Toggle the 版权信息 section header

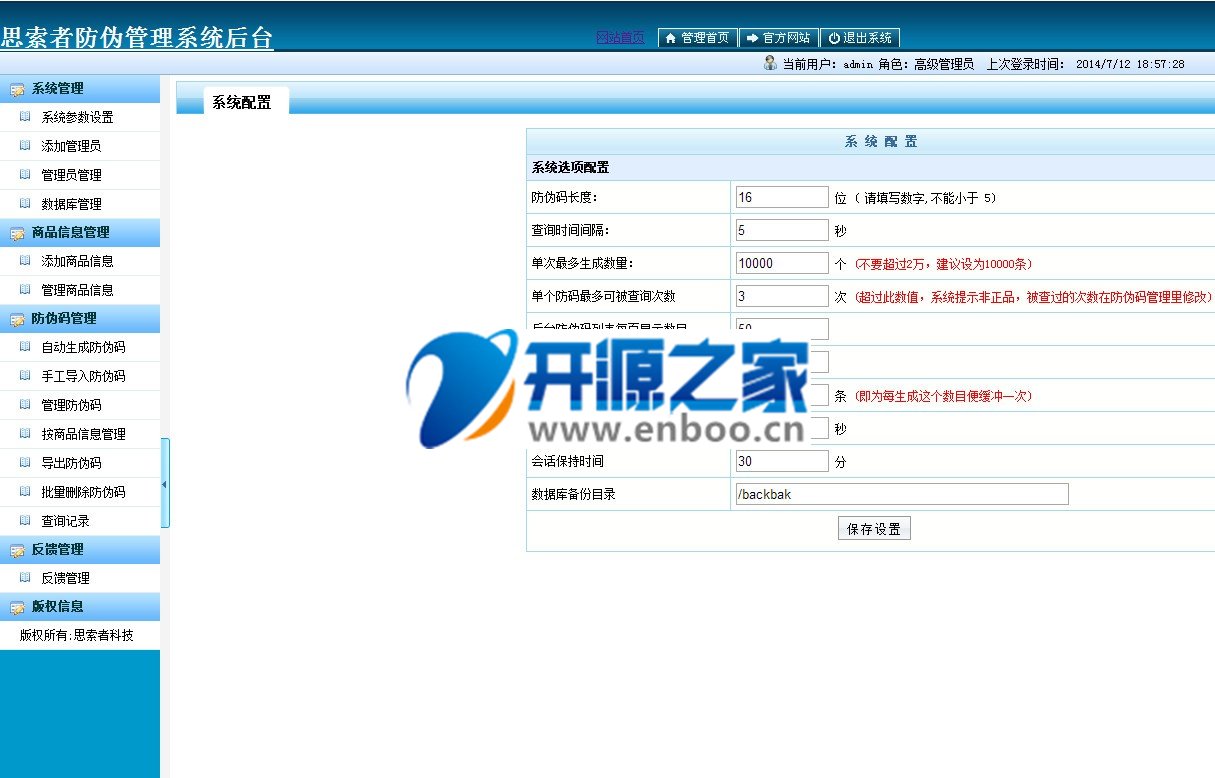(80, 606)
